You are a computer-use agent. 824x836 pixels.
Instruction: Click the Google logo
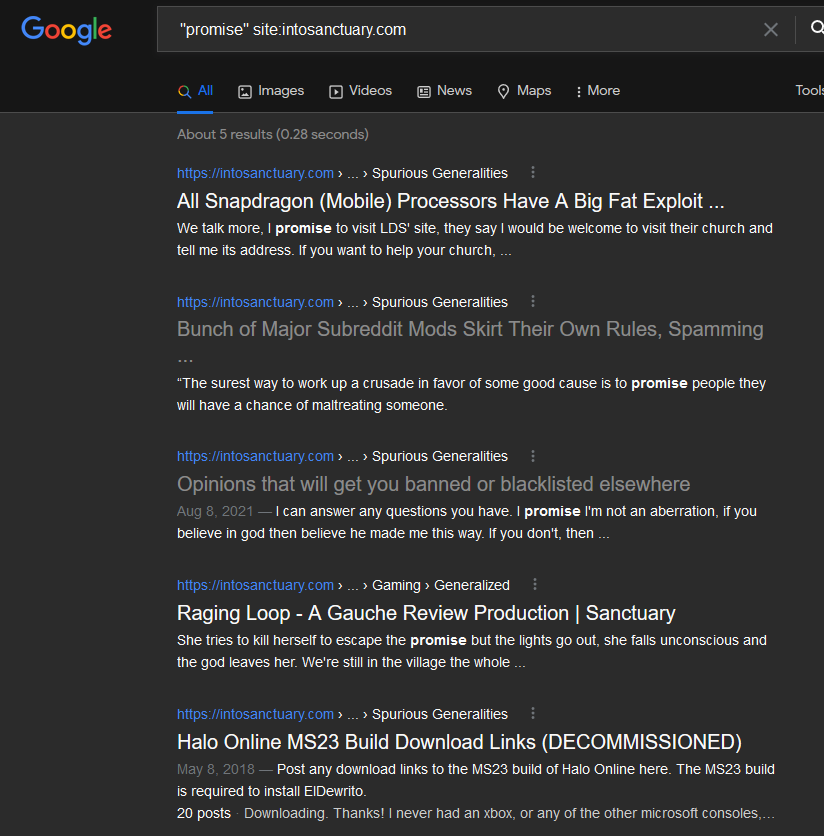67,30
